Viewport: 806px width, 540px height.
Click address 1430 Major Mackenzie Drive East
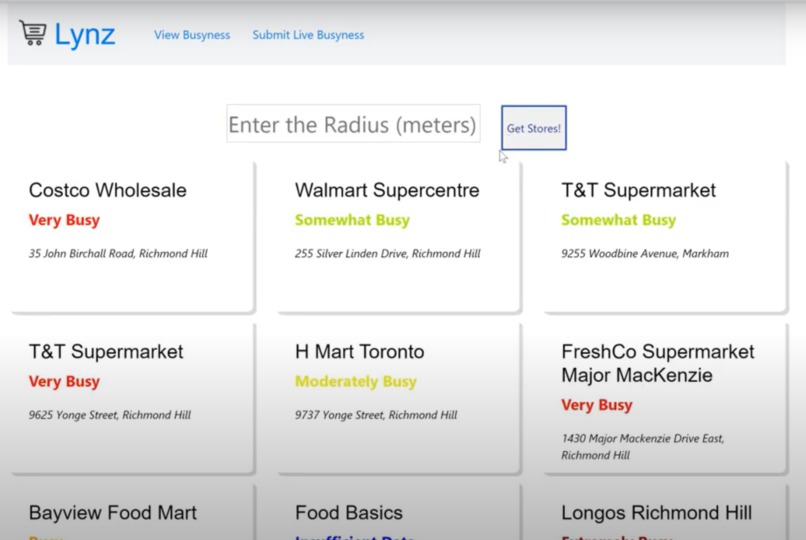coord(643,446)
